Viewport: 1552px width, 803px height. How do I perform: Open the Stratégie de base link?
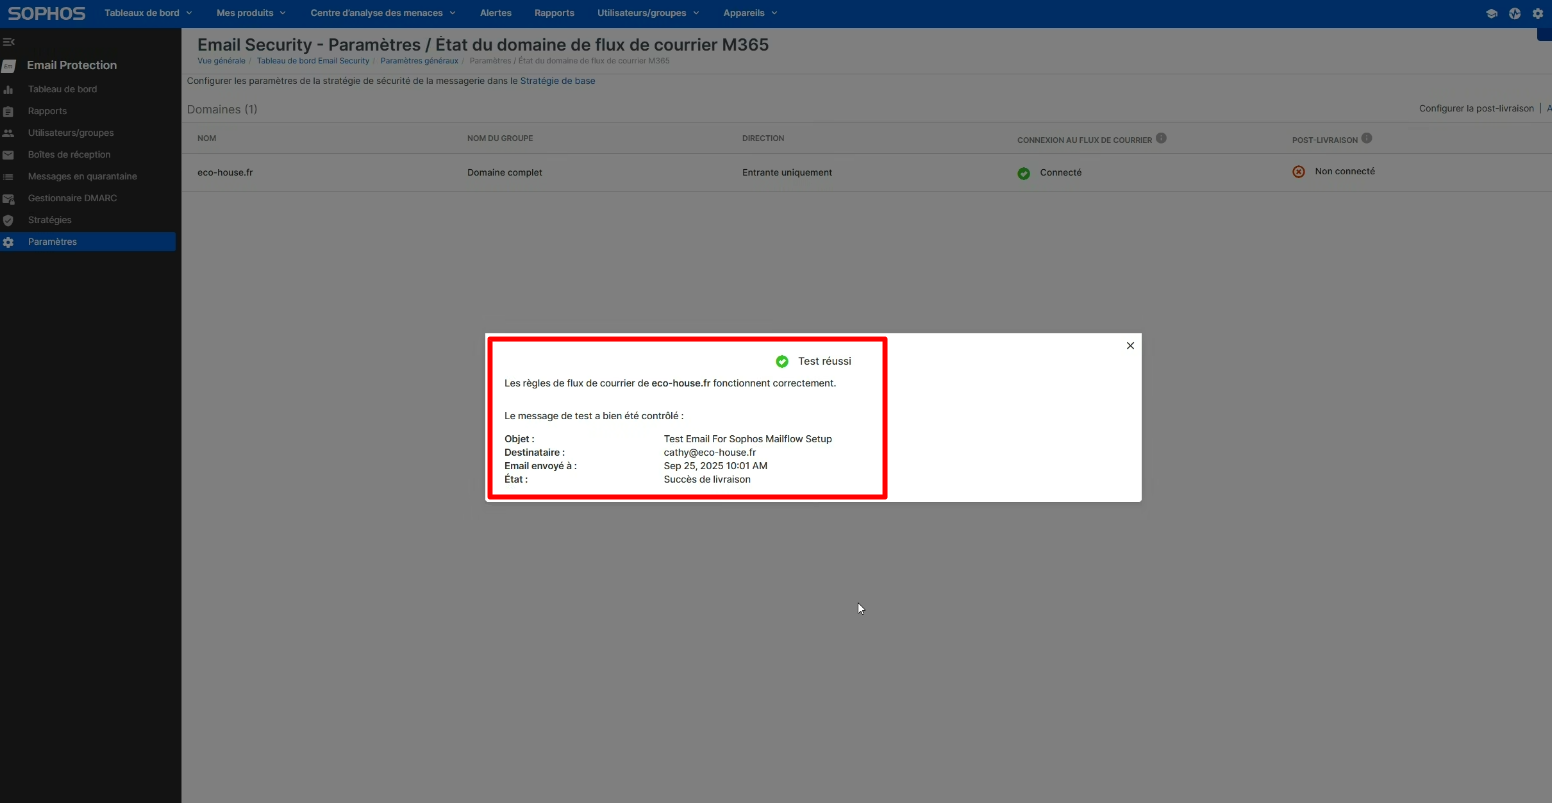pos(557,81)
